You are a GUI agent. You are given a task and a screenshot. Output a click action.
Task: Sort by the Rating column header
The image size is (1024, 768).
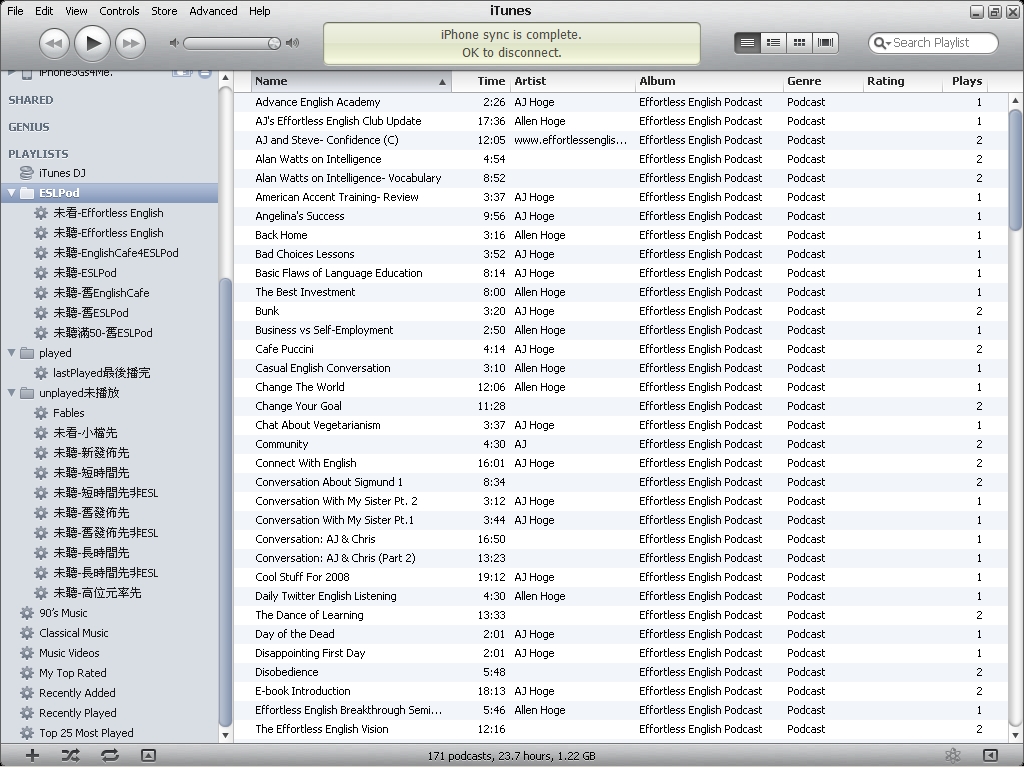click(903, 81)
